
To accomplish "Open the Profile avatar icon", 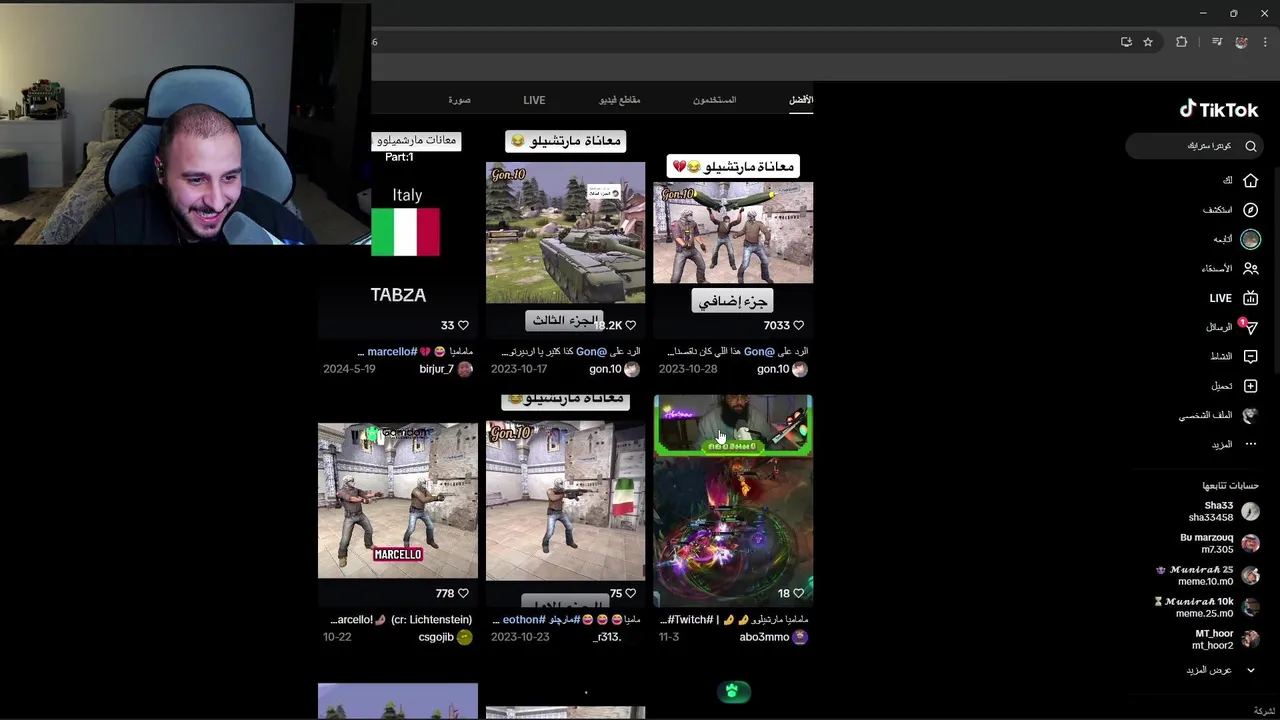I will (x=1250, y=415).
